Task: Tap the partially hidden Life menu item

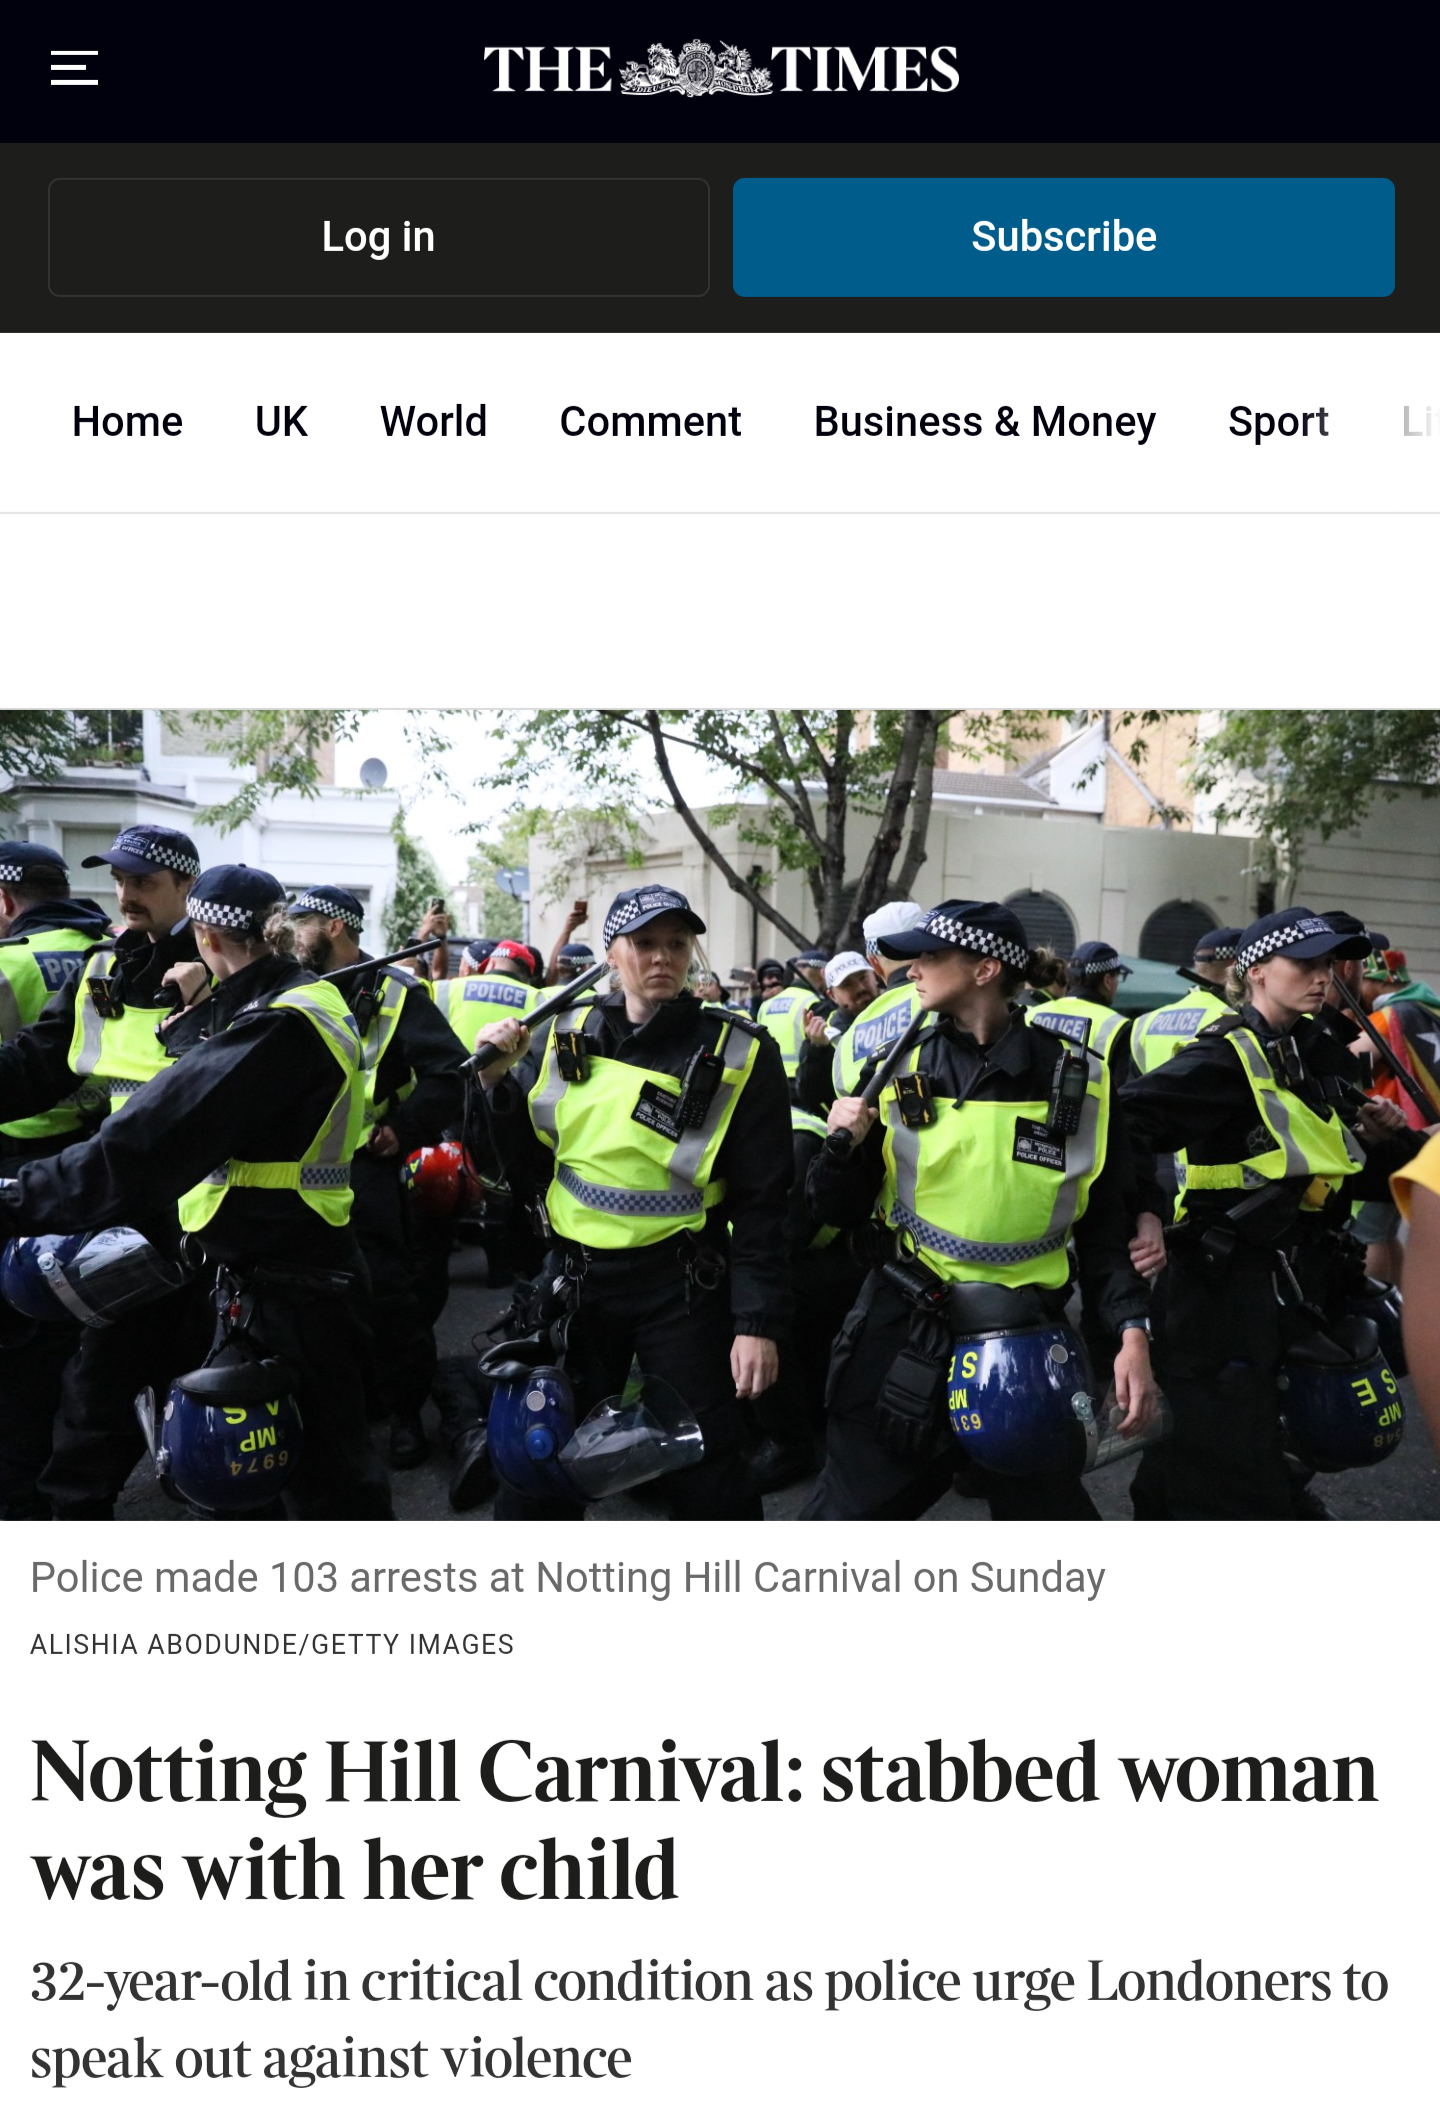Action: 1420,421
